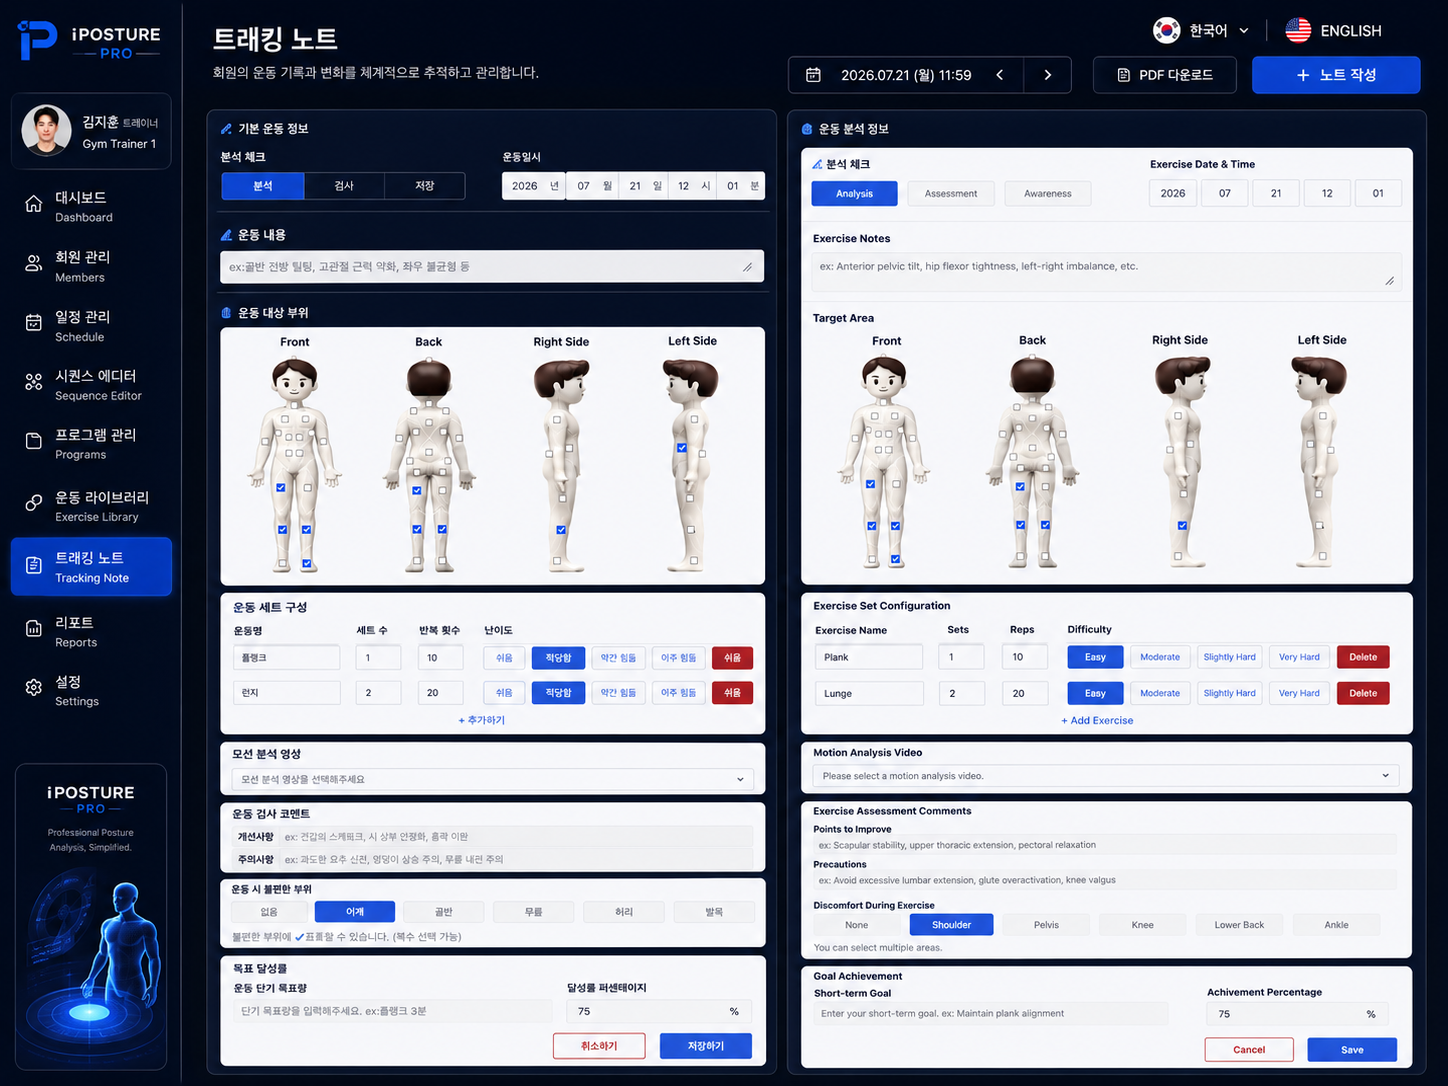Click the PDF 다운로드 button
Screen dimensions: 1448x1086
[1165, 75]
